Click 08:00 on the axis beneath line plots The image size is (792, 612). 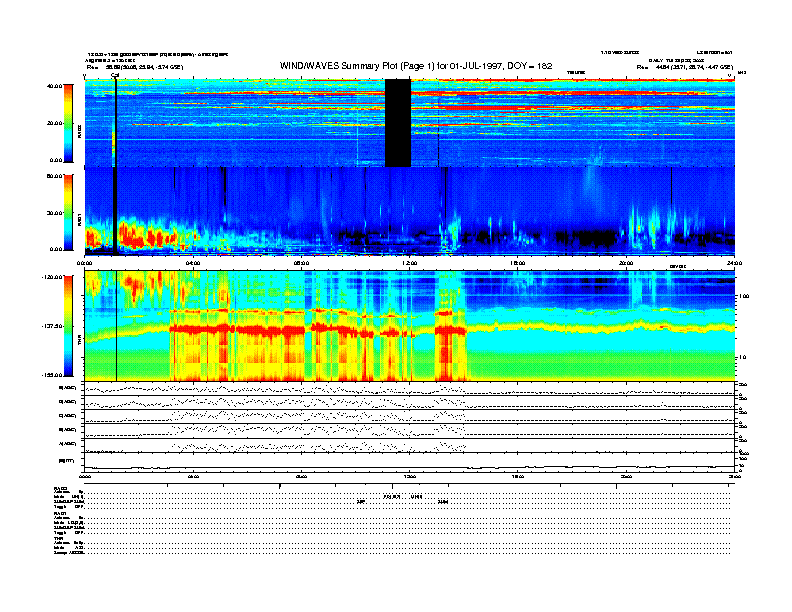[302, 476]
